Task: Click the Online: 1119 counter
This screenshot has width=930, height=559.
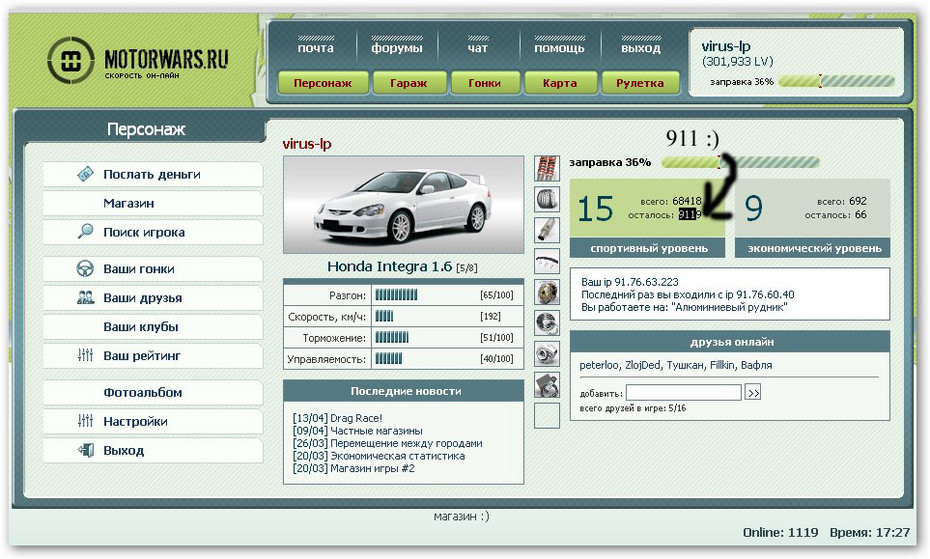Action: 781,532
